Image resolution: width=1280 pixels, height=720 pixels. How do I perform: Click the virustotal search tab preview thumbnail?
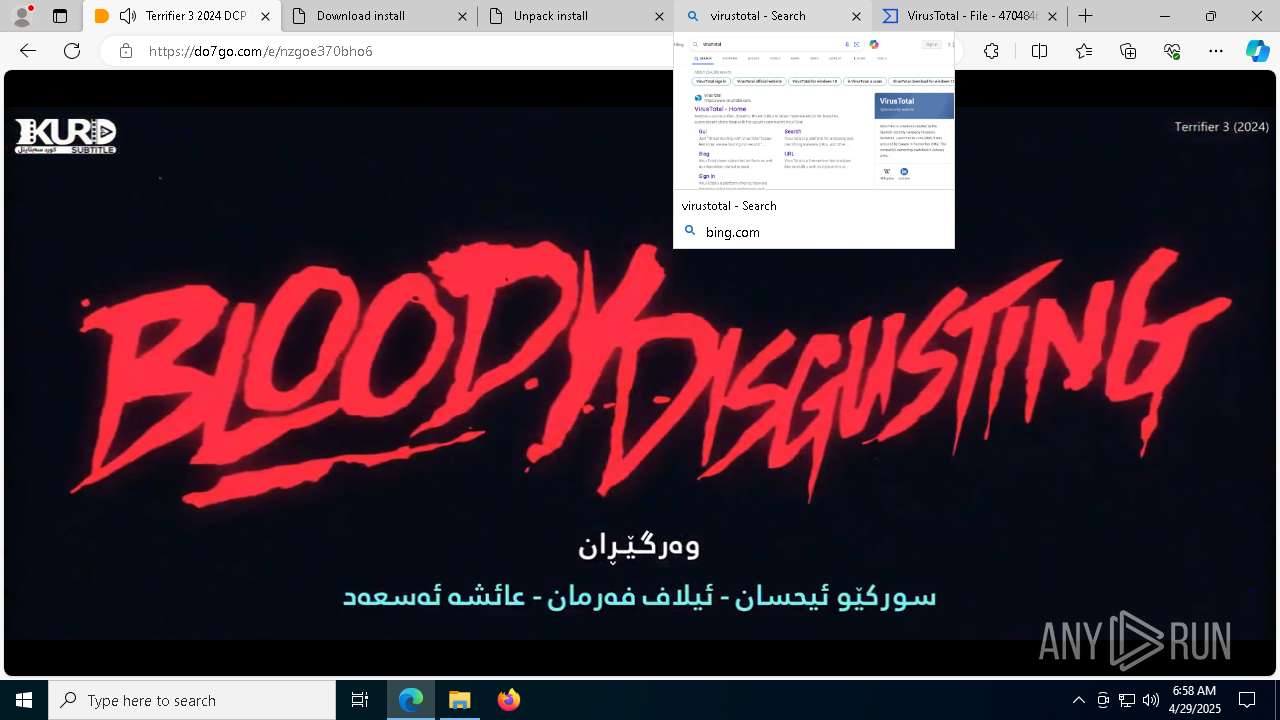[814, 111]
